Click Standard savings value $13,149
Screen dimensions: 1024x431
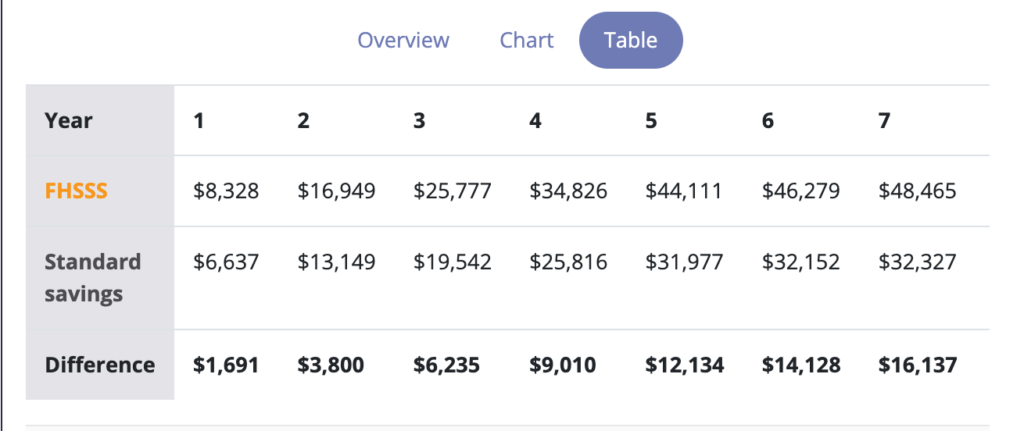(x=336, y=263)
